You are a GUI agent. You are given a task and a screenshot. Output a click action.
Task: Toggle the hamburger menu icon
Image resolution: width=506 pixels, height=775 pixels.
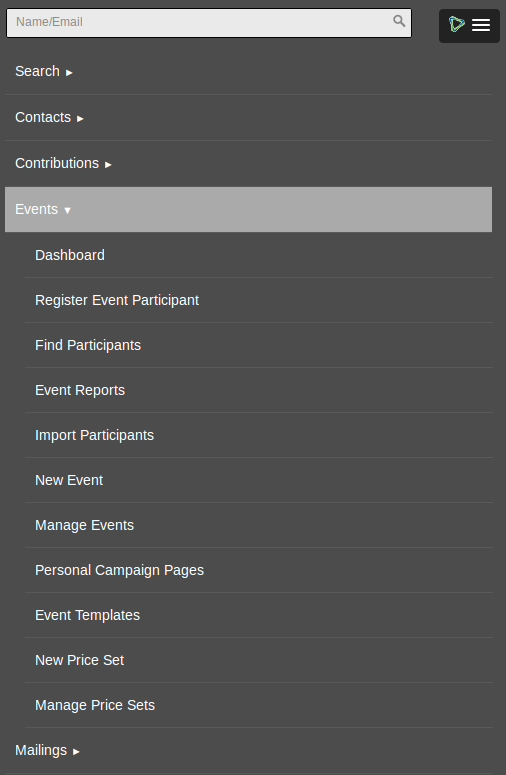tap(481, 25)
